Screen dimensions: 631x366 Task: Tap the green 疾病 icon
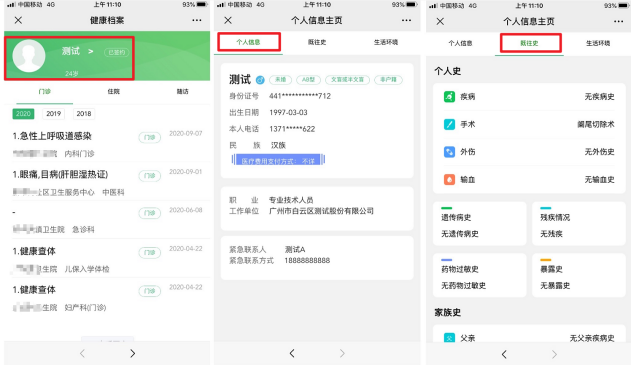click(x=449, y=97)
